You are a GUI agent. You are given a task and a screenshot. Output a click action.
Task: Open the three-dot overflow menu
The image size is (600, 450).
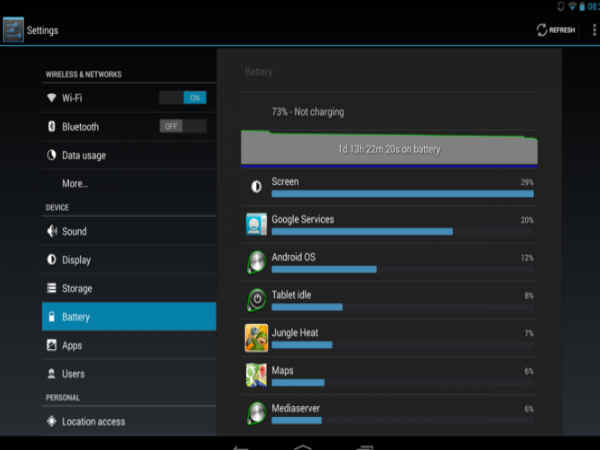(594, 30)
